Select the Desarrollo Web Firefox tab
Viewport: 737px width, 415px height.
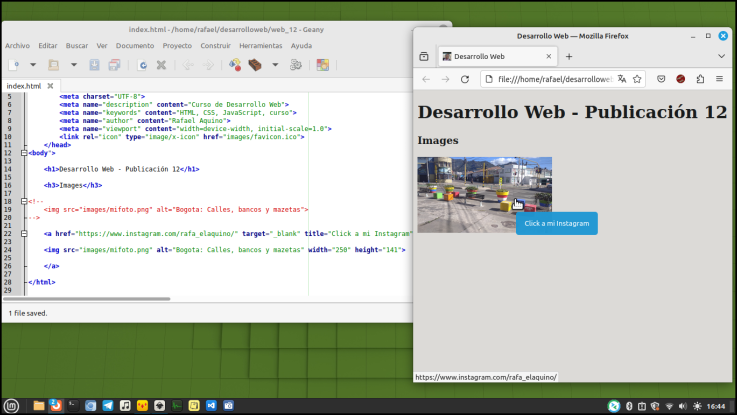tap(498, 56)
